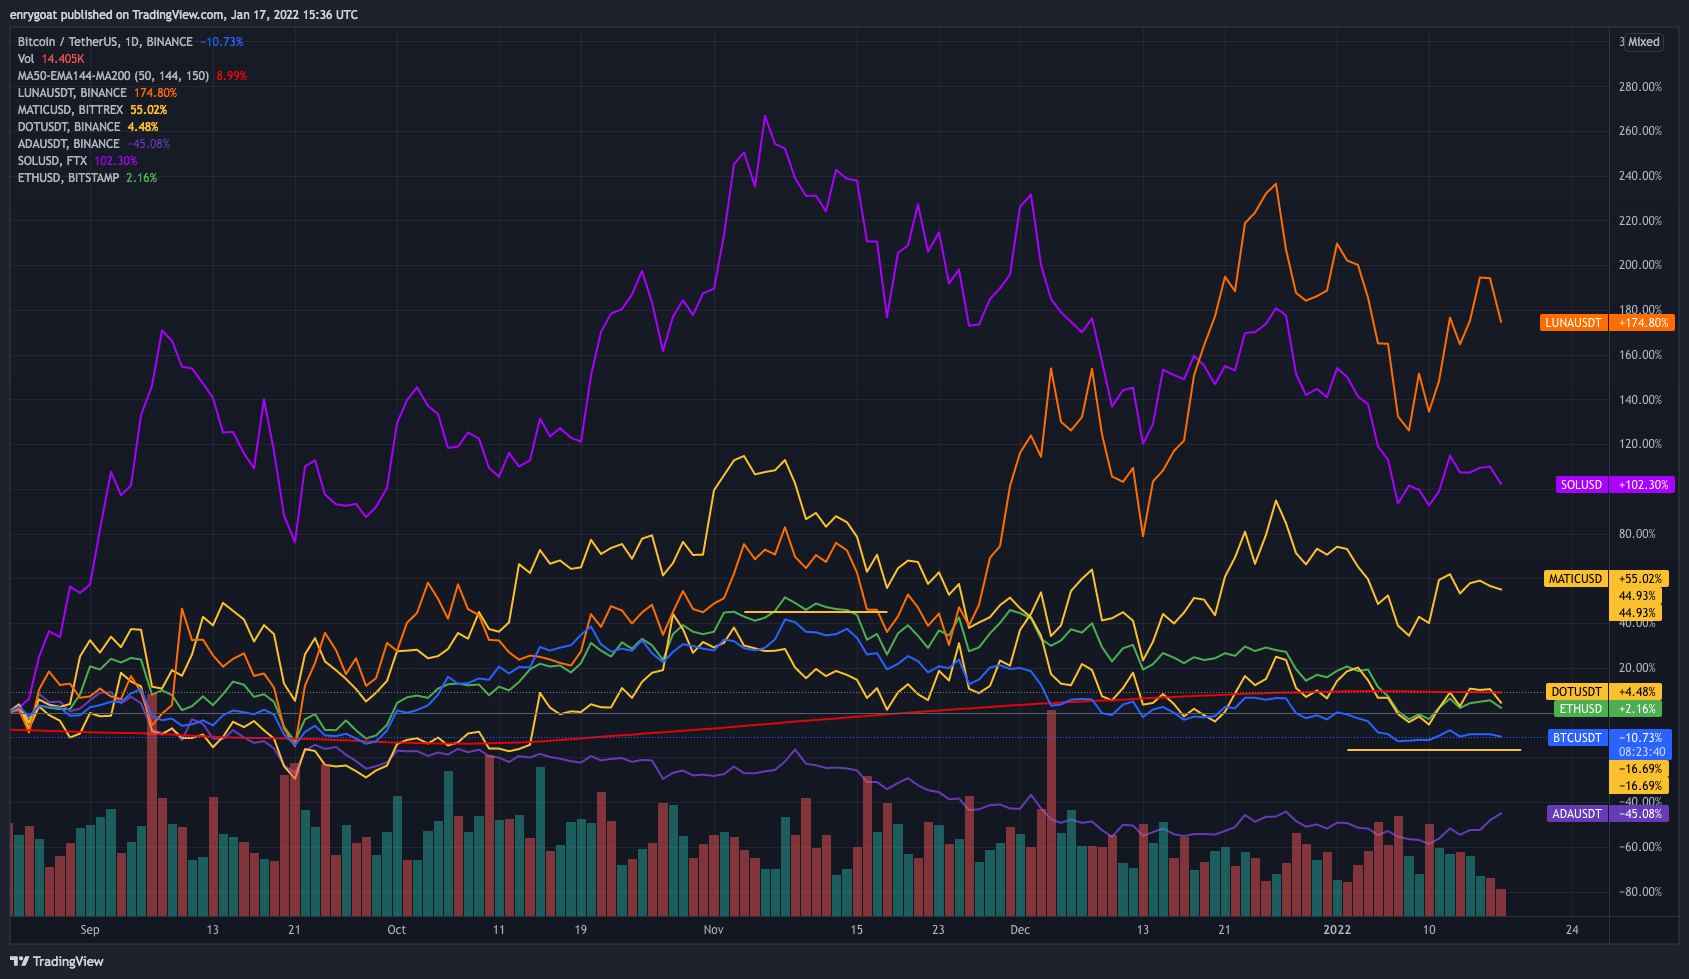Click the 24 date label on the time axis
Screen dimensions: 1689x979
1572,930
